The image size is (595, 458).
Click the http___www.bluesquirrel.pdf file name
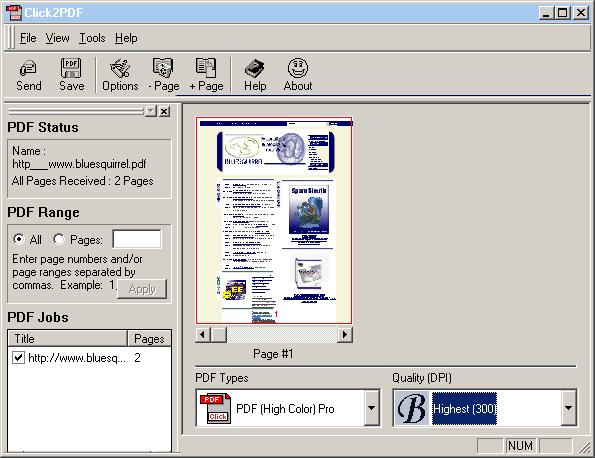[x=79, y=164]
